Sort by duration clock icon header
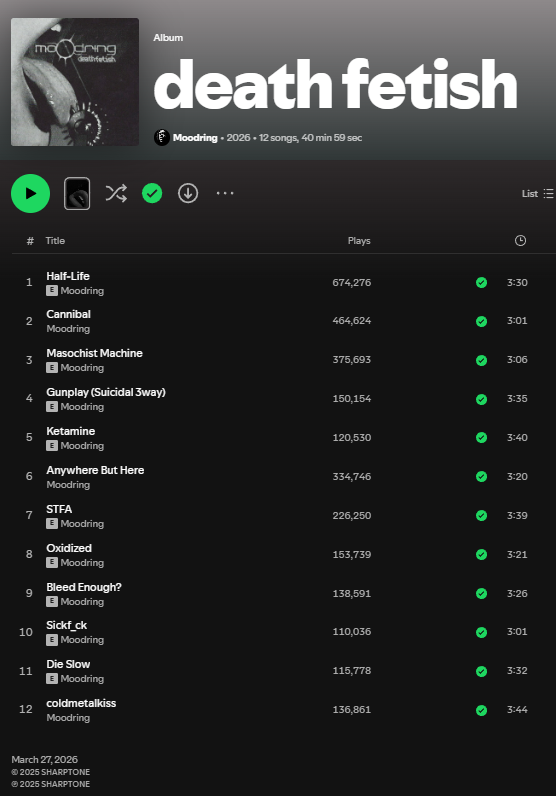The width and height of the screenshot is (556, 796). click(520, 241)
